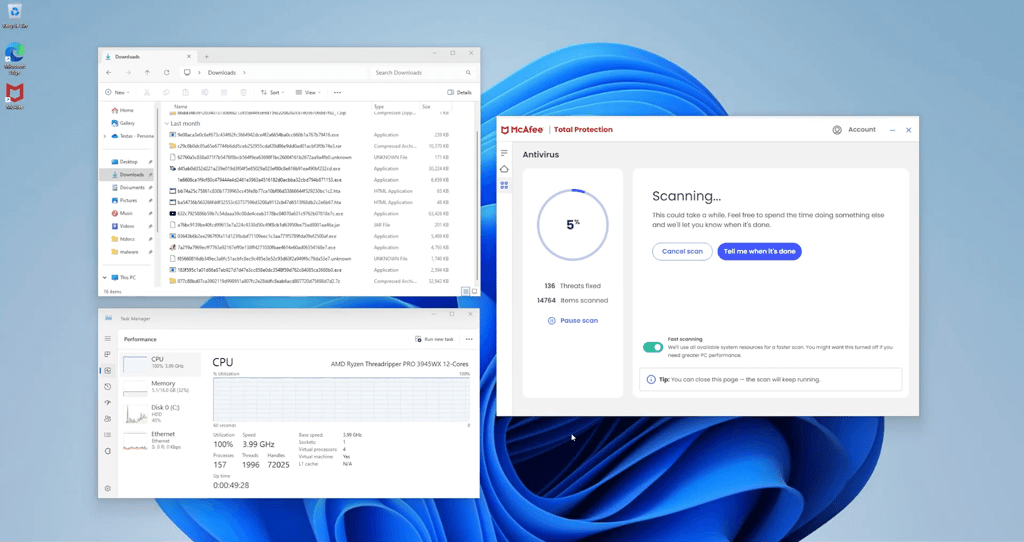The image size is (1024, 542).
Task: Open Task Manager more options ellipsis
Action: pos(469,340)
